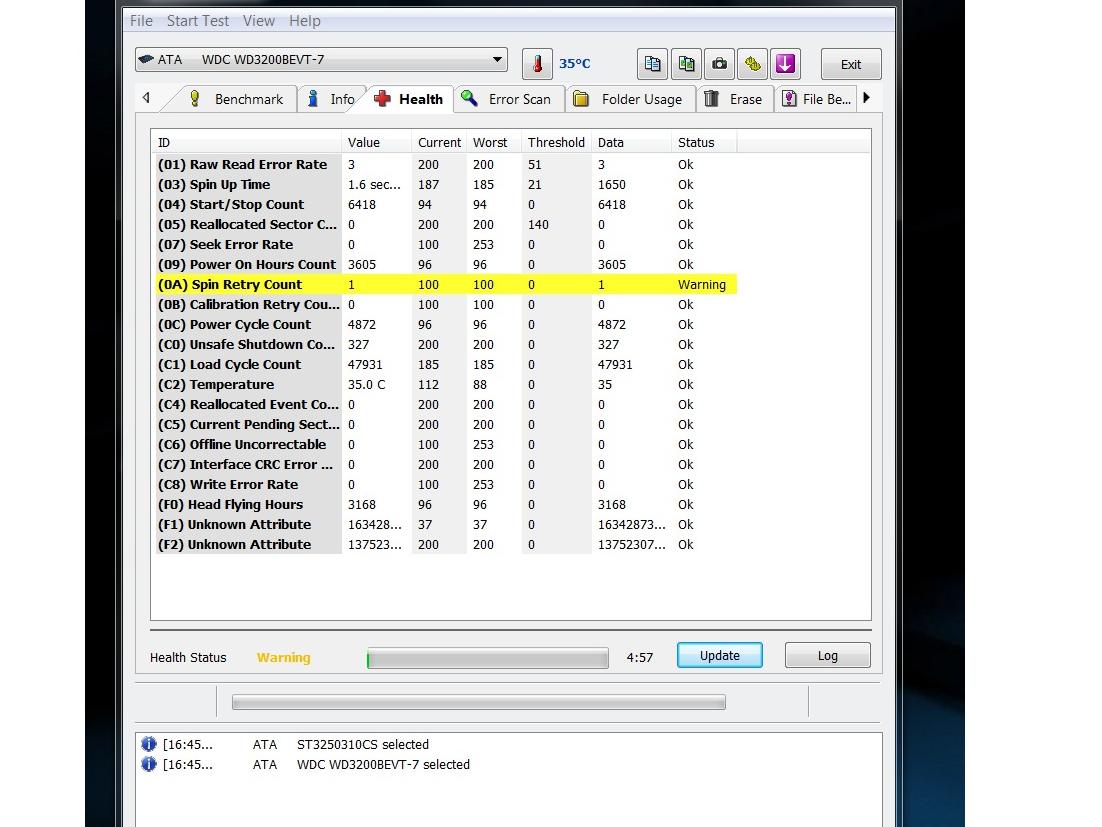The width and height of the screenshot is (1102, 827).
Task: Click the info icon of first log entry
Action: [149, 744]
